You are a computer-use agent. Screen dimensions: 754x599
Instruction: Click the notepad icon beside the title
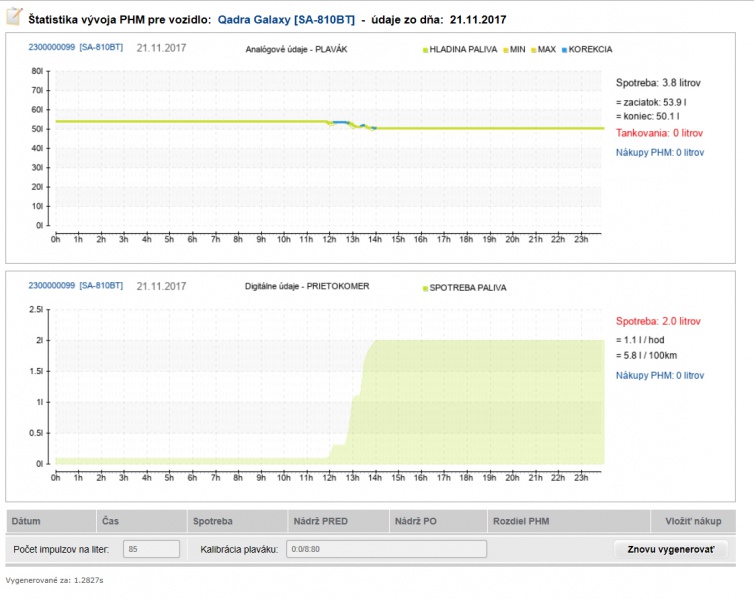pos(14,16)
